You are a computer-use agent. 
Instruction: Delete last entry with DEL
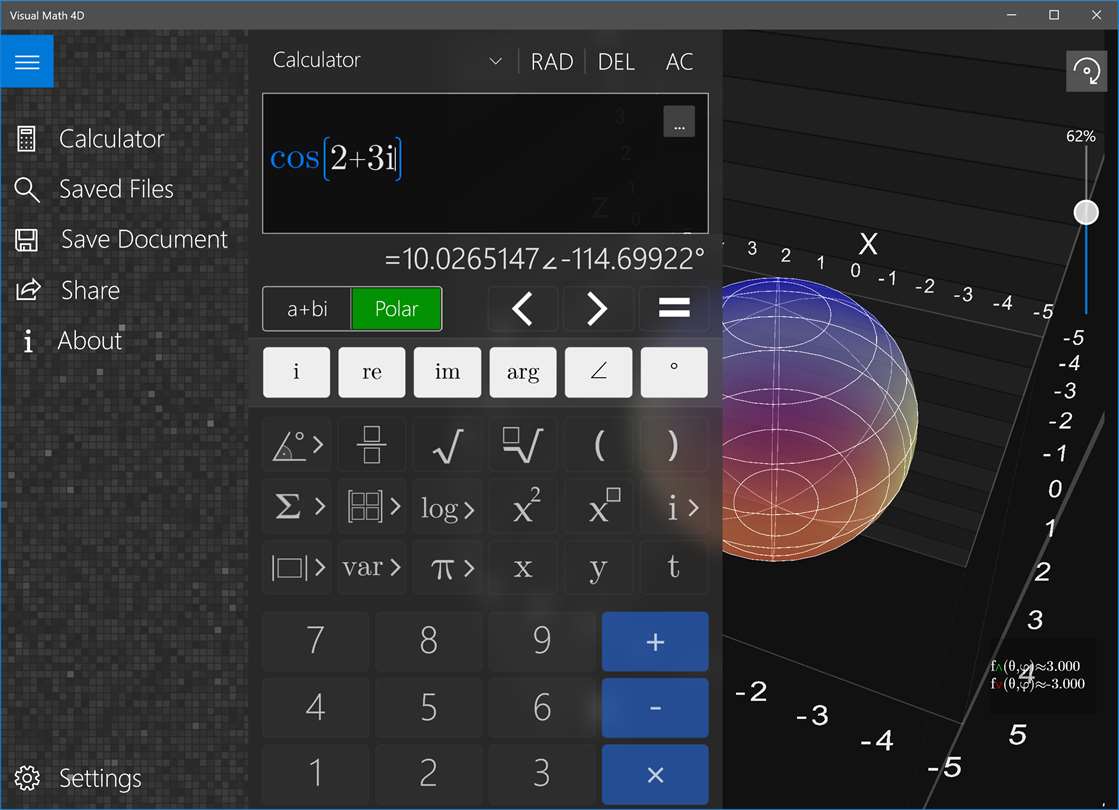(x=616, y=62)
